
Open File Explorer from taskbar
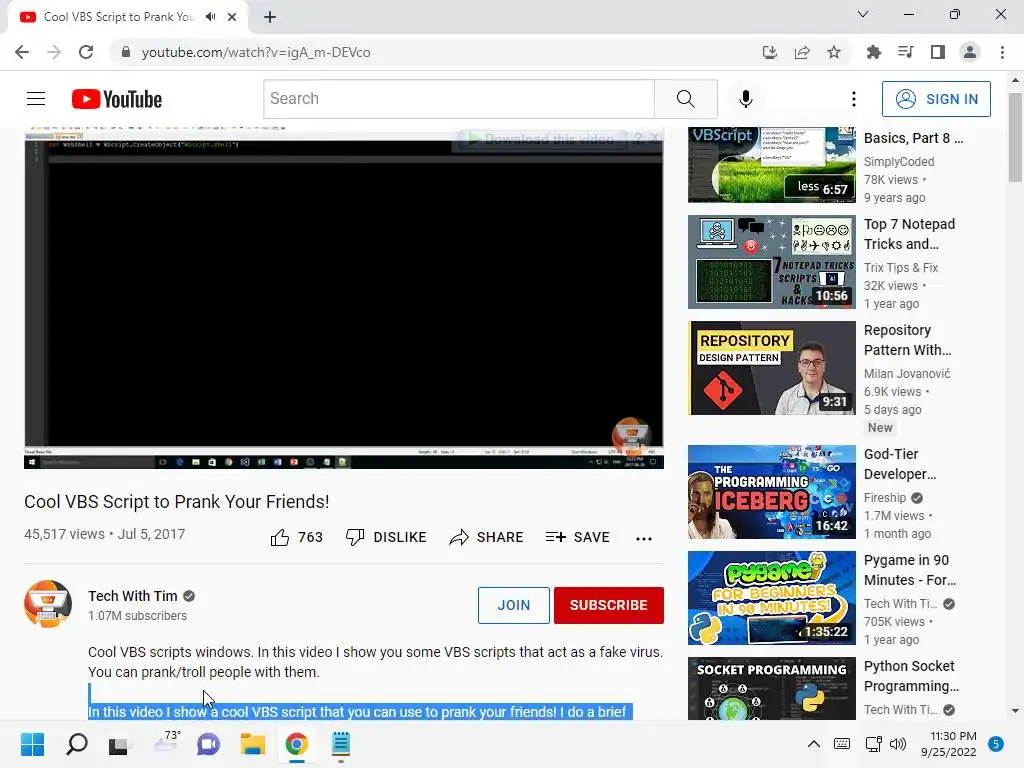pos(253,744)
